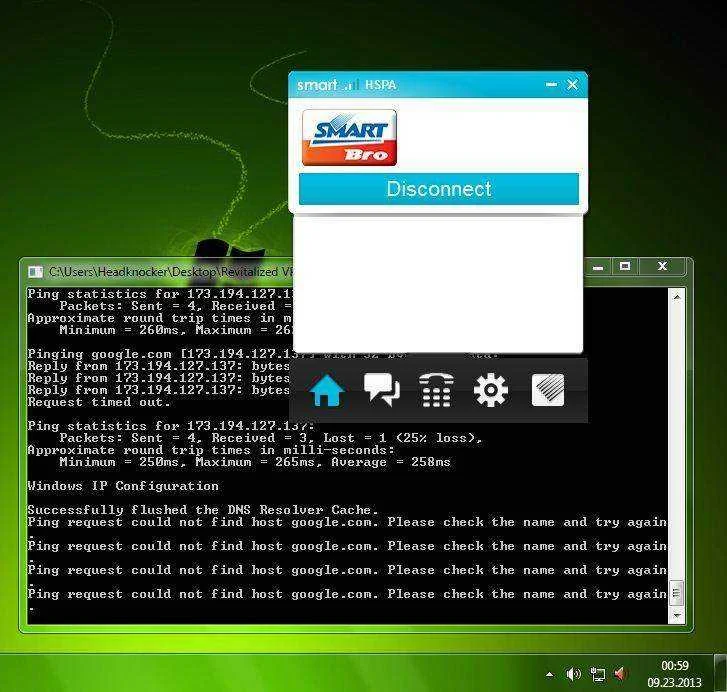The height and width of the screenshot is (692, 727).
Task: Minimize the command prompt window
Action: click(x=598, y=267)
